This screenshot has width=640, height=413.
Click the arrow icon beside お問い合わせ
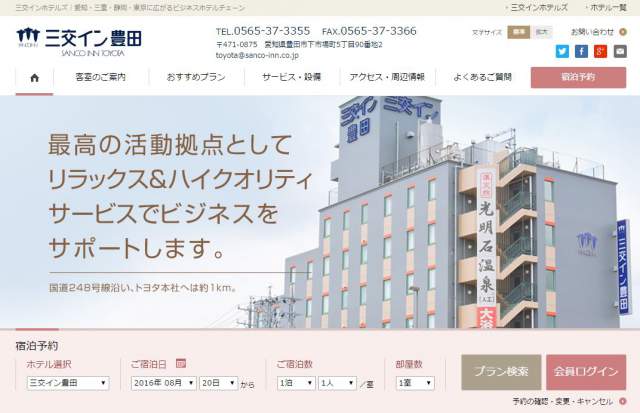(623, 32)
